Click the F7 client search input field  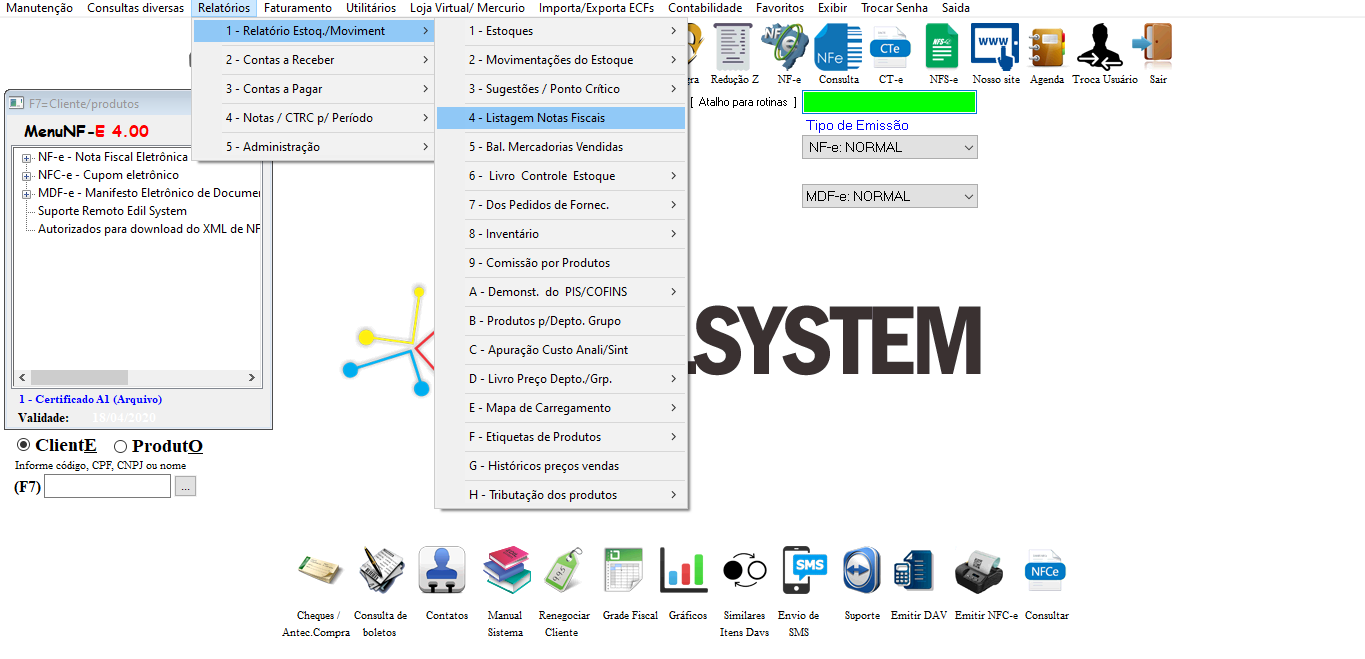point(107,487)
